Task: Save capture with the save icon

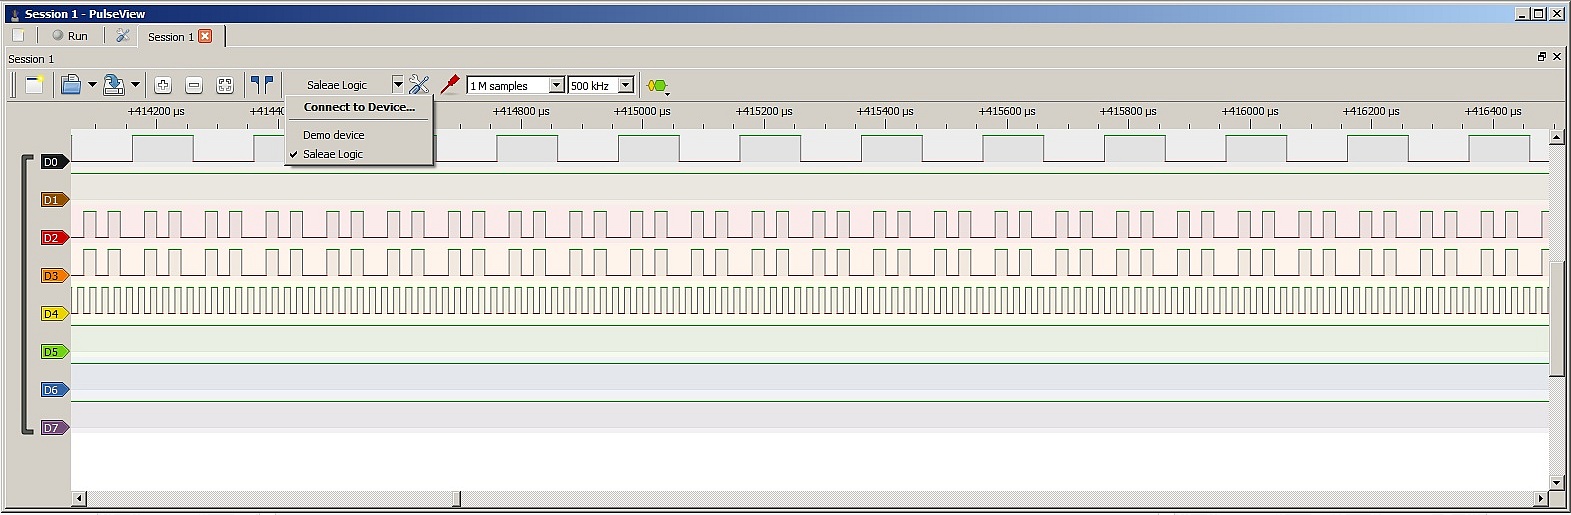Action: click(x=114, y=85)
